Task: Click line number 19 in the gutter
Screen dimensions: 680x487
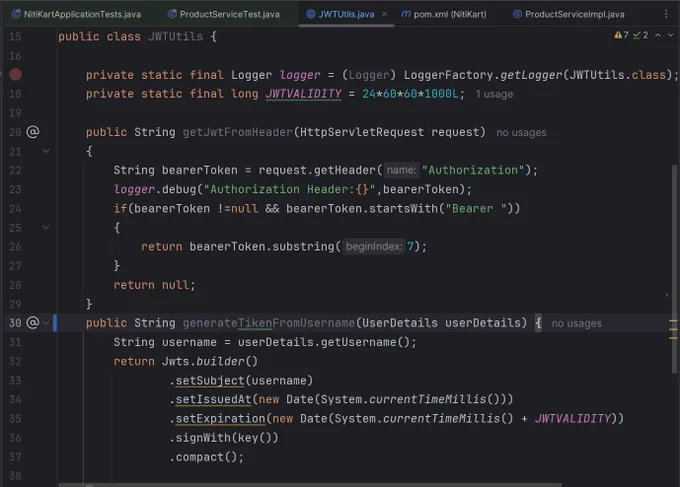Action: pos(15,113)
